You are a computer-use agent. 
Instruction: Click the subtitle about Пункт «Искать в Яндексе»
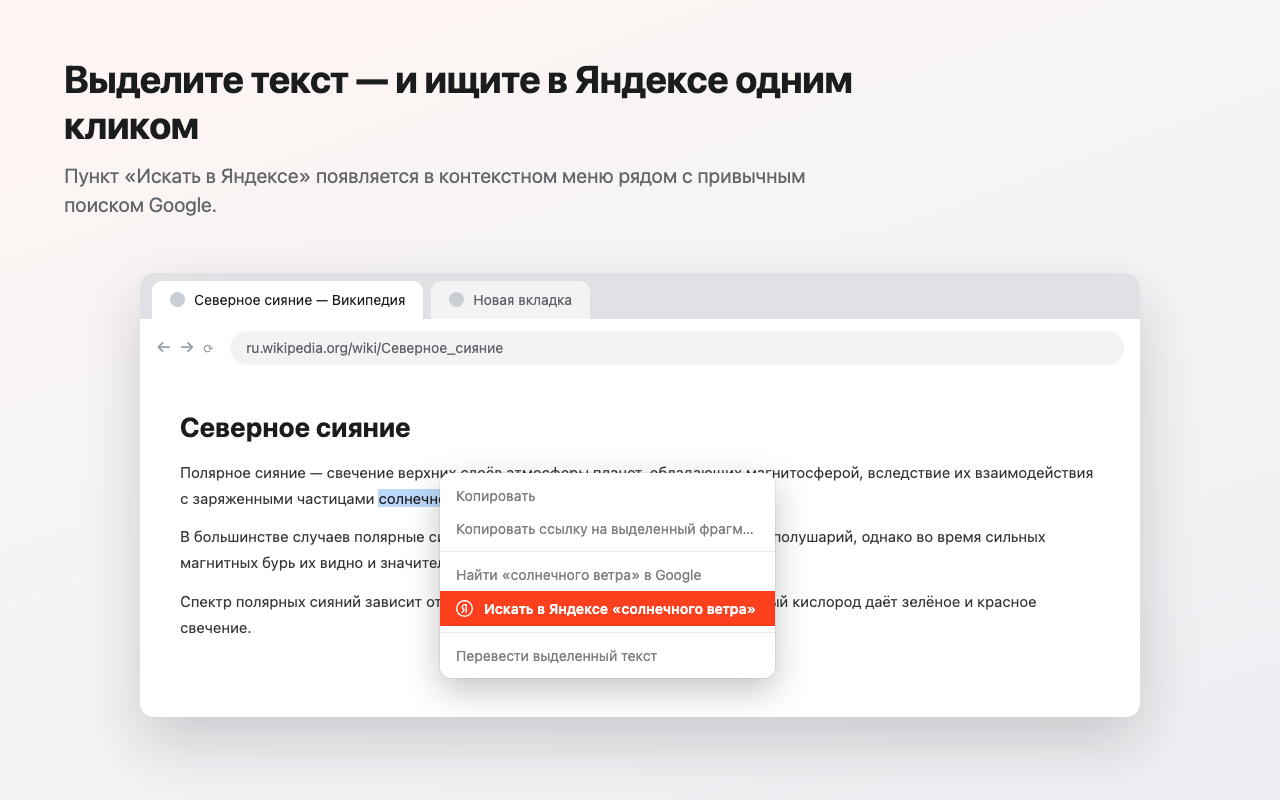(x=435, y=191)
